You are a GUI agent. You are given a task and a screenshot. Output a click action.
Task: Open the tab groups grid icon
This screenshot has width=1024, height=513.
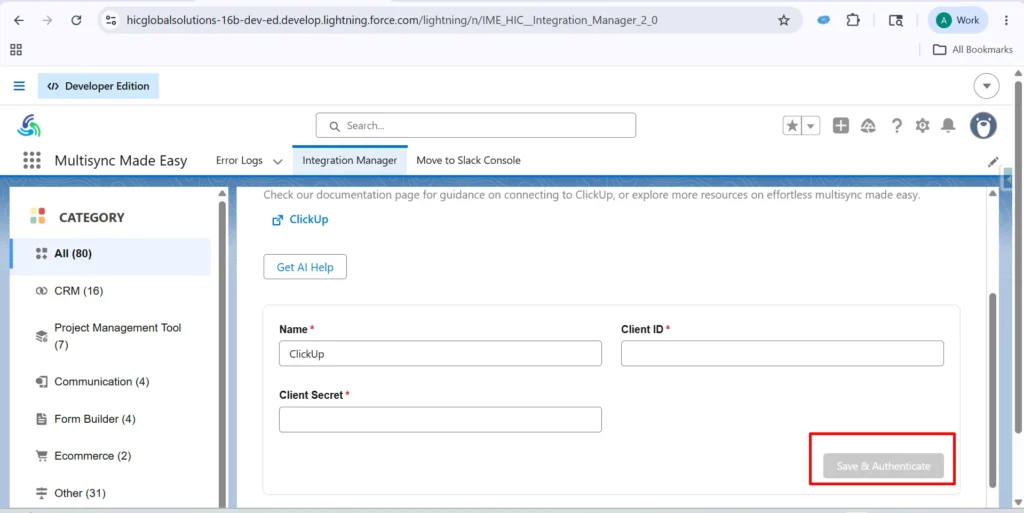[16, 50]
